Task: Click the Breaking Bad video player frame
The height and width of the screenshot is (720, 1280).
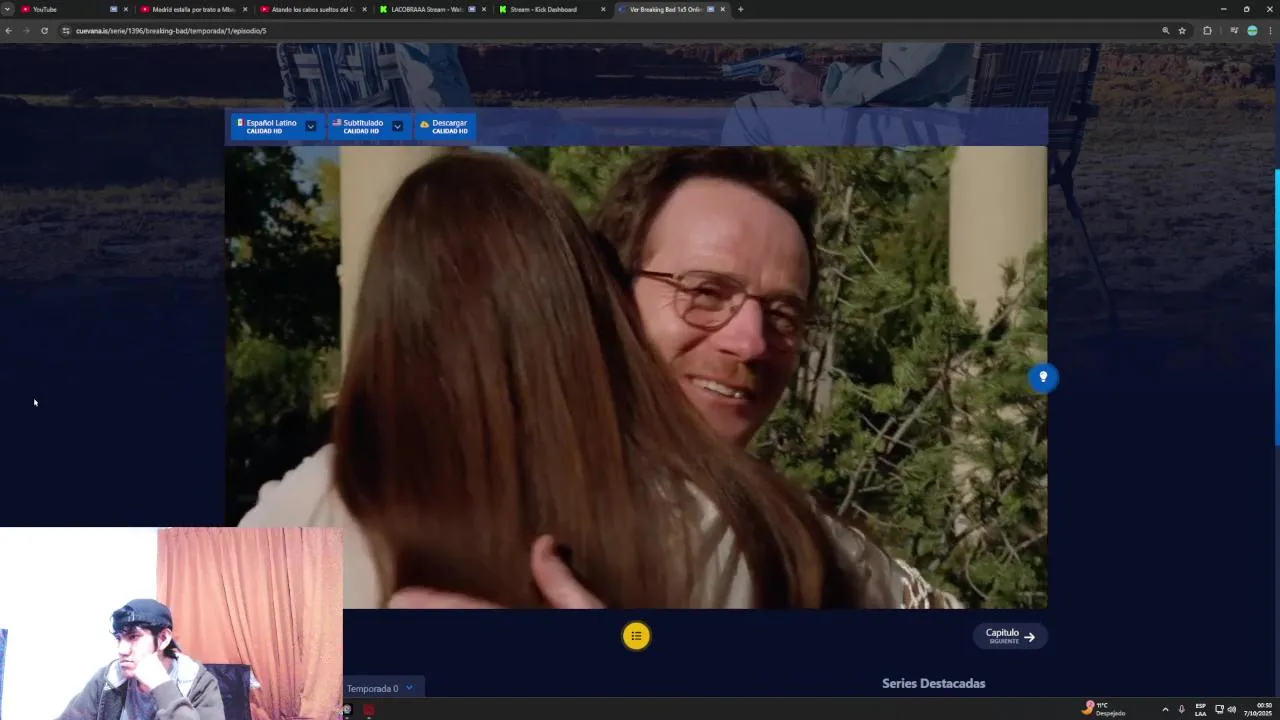Action: pyautogui.click(x=636, y=377)
